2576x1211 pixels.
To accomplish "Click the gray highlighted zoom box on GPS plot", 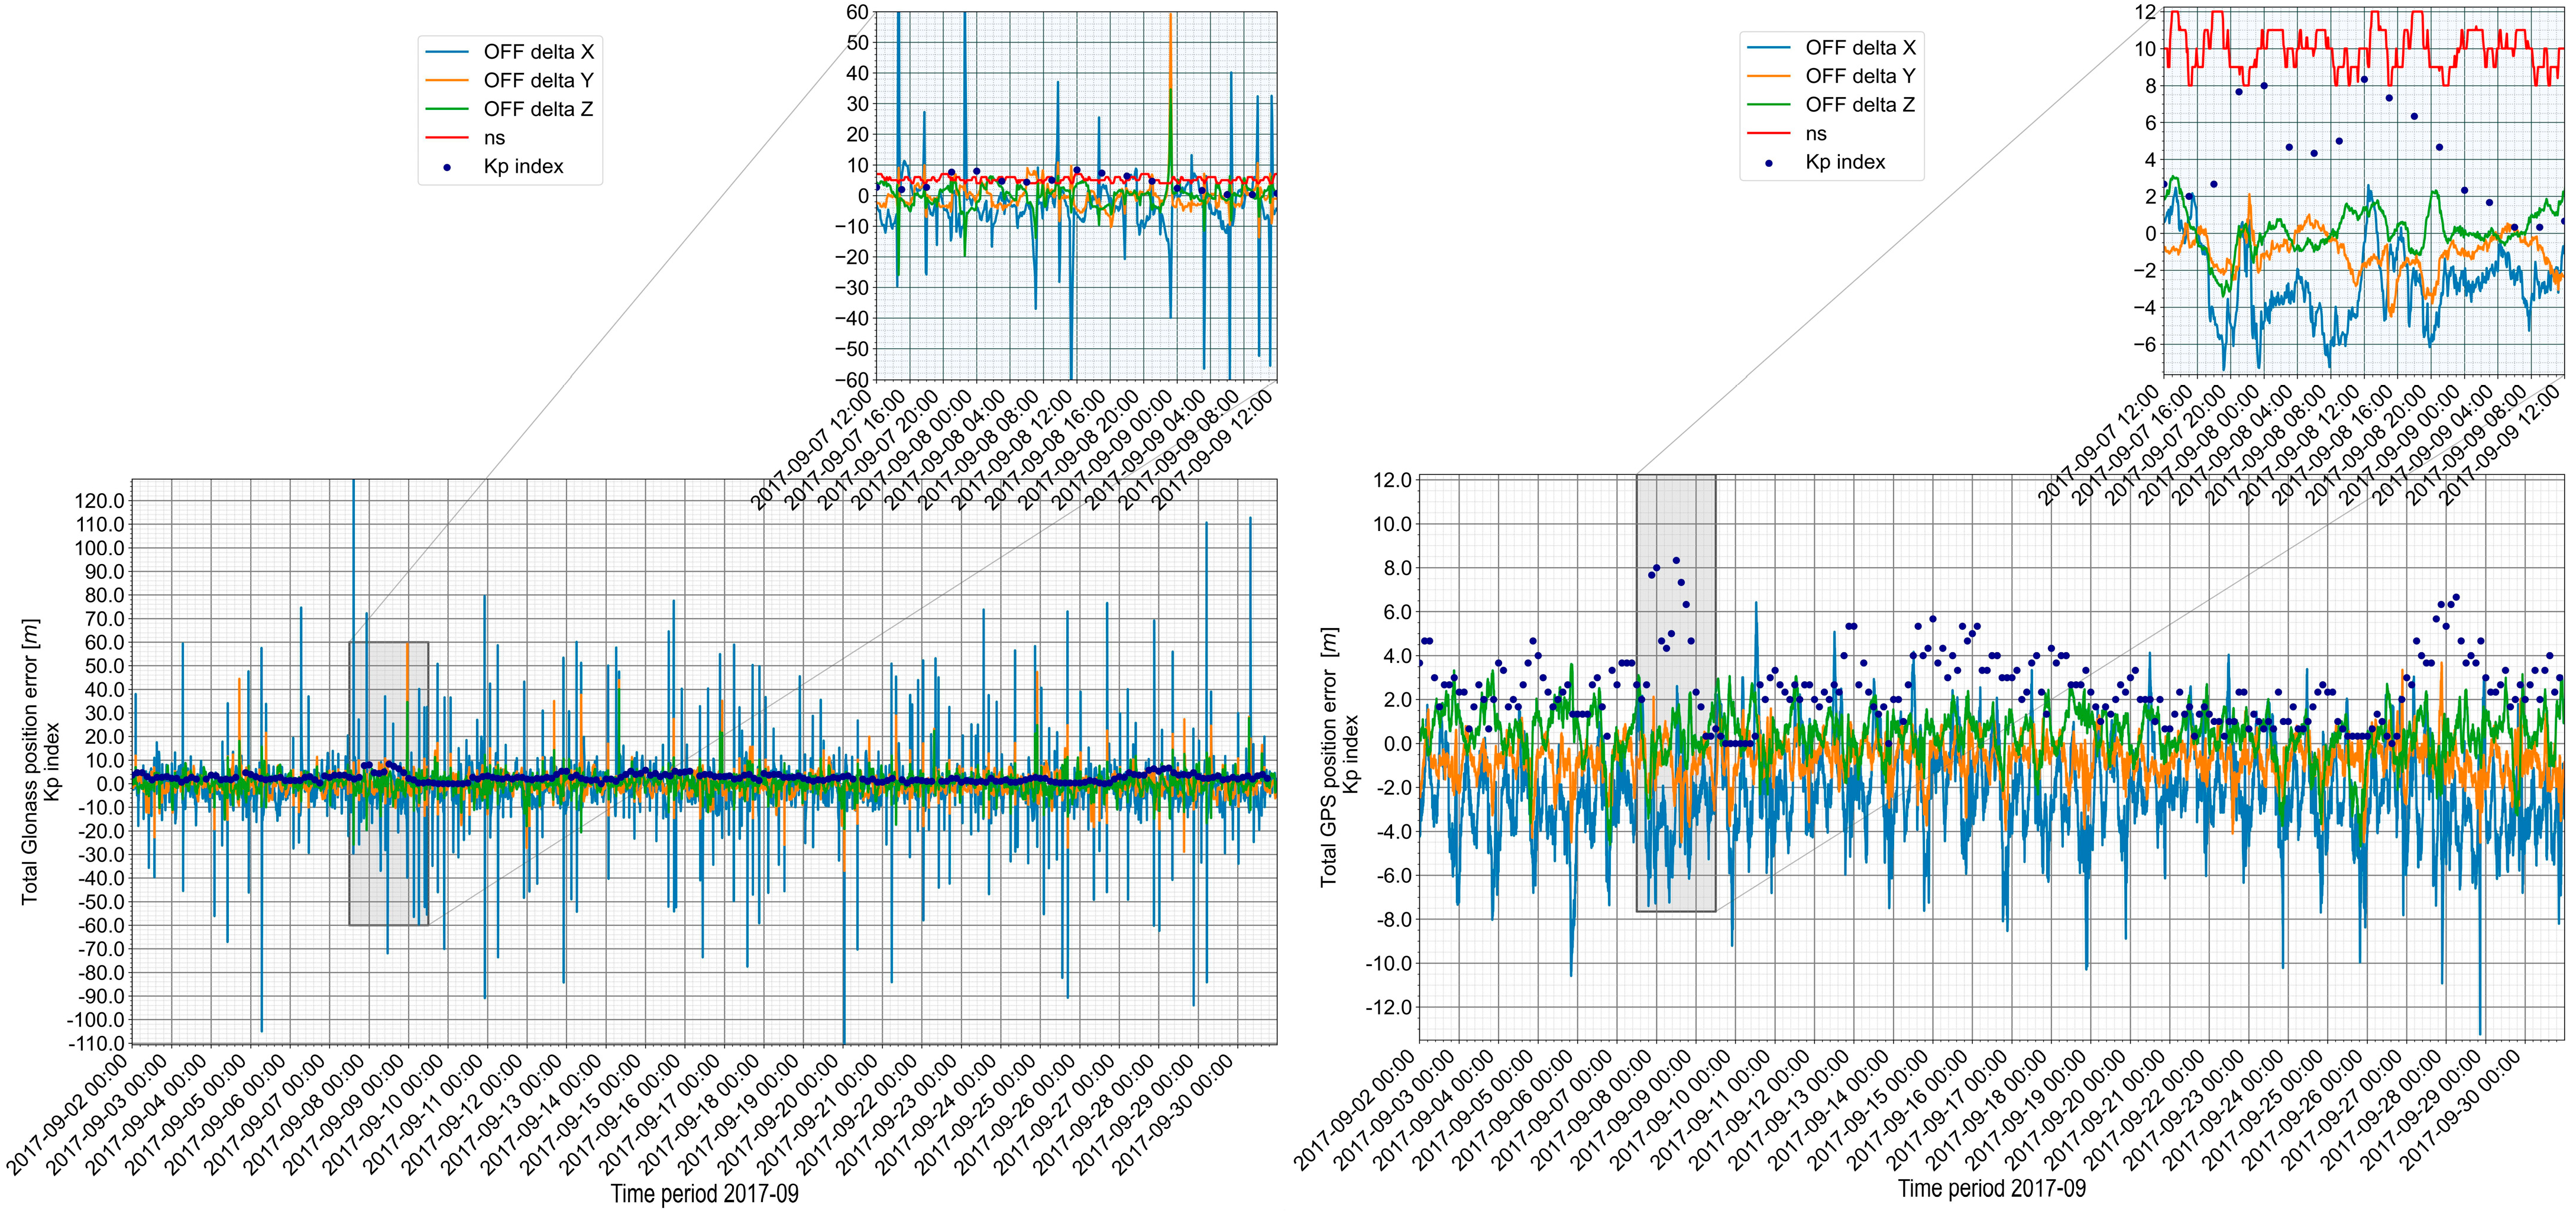I will (1676, 693).
